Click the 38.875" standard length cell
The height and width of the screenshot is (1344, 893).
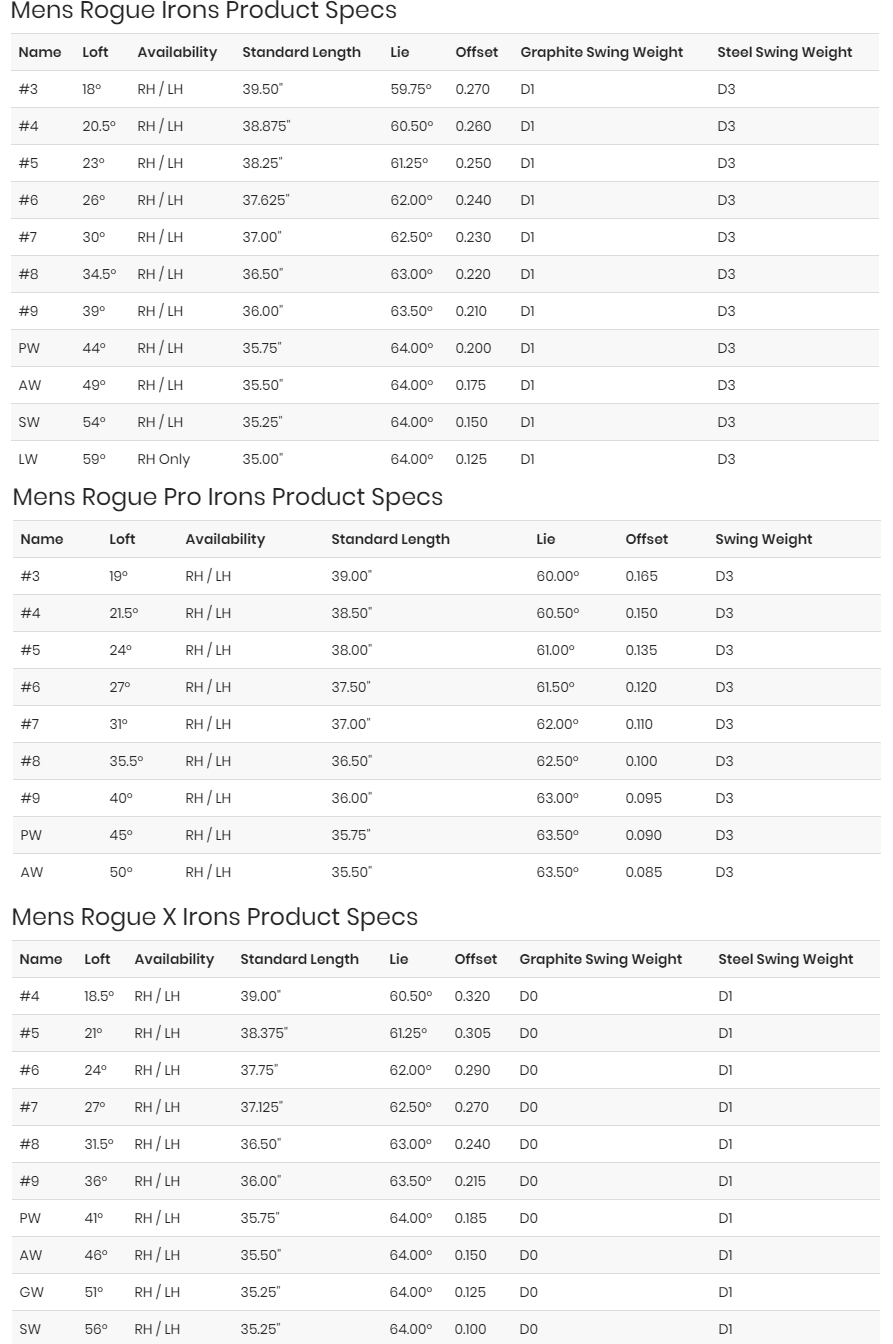(266, 126)
